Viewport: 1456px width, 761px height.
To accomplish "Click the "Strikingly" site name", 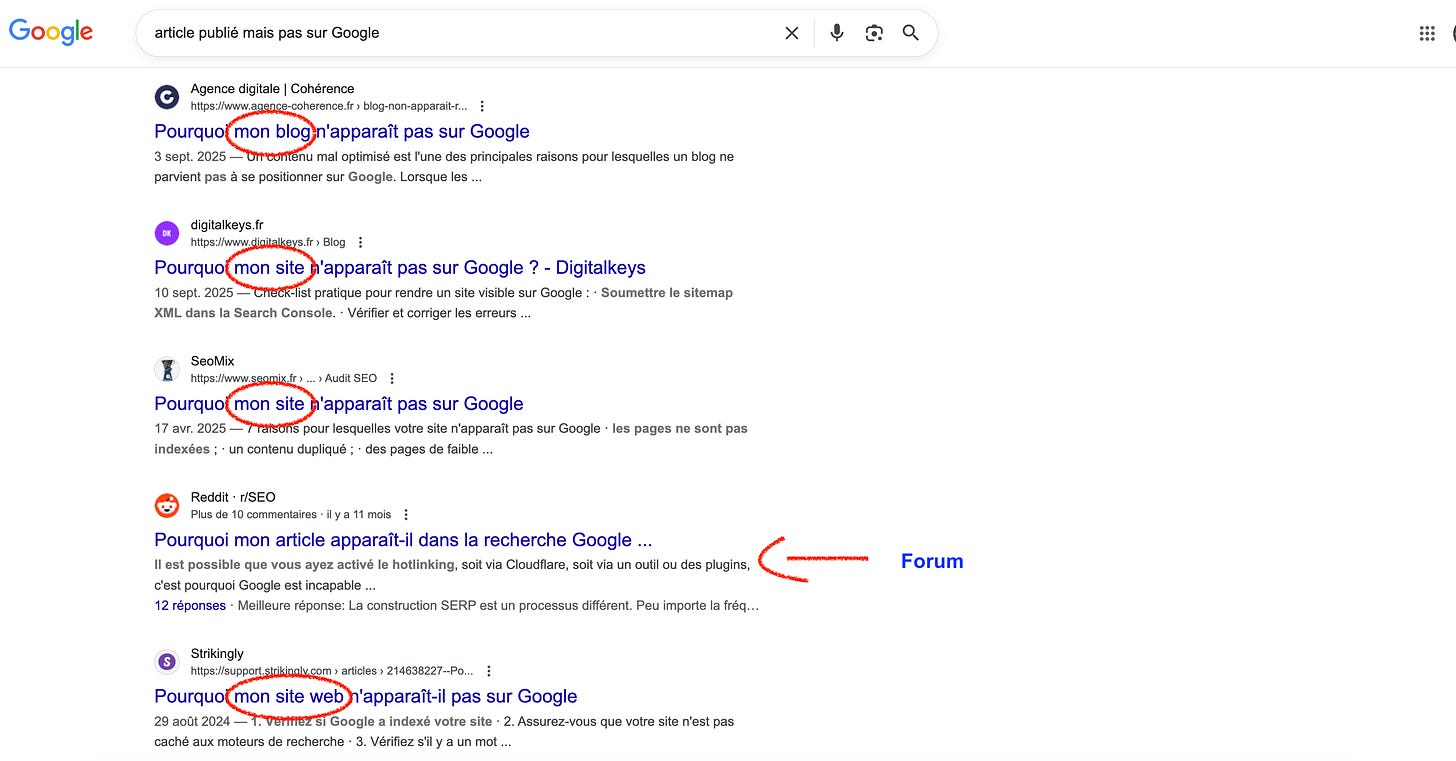I will tap(217, 654).
